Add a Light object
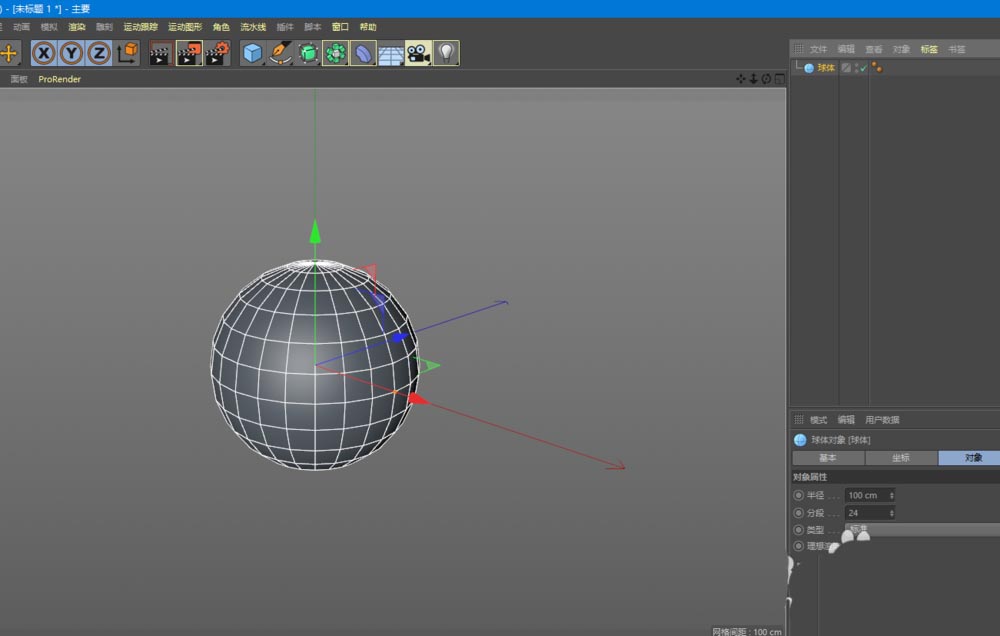 pos(446,54)
